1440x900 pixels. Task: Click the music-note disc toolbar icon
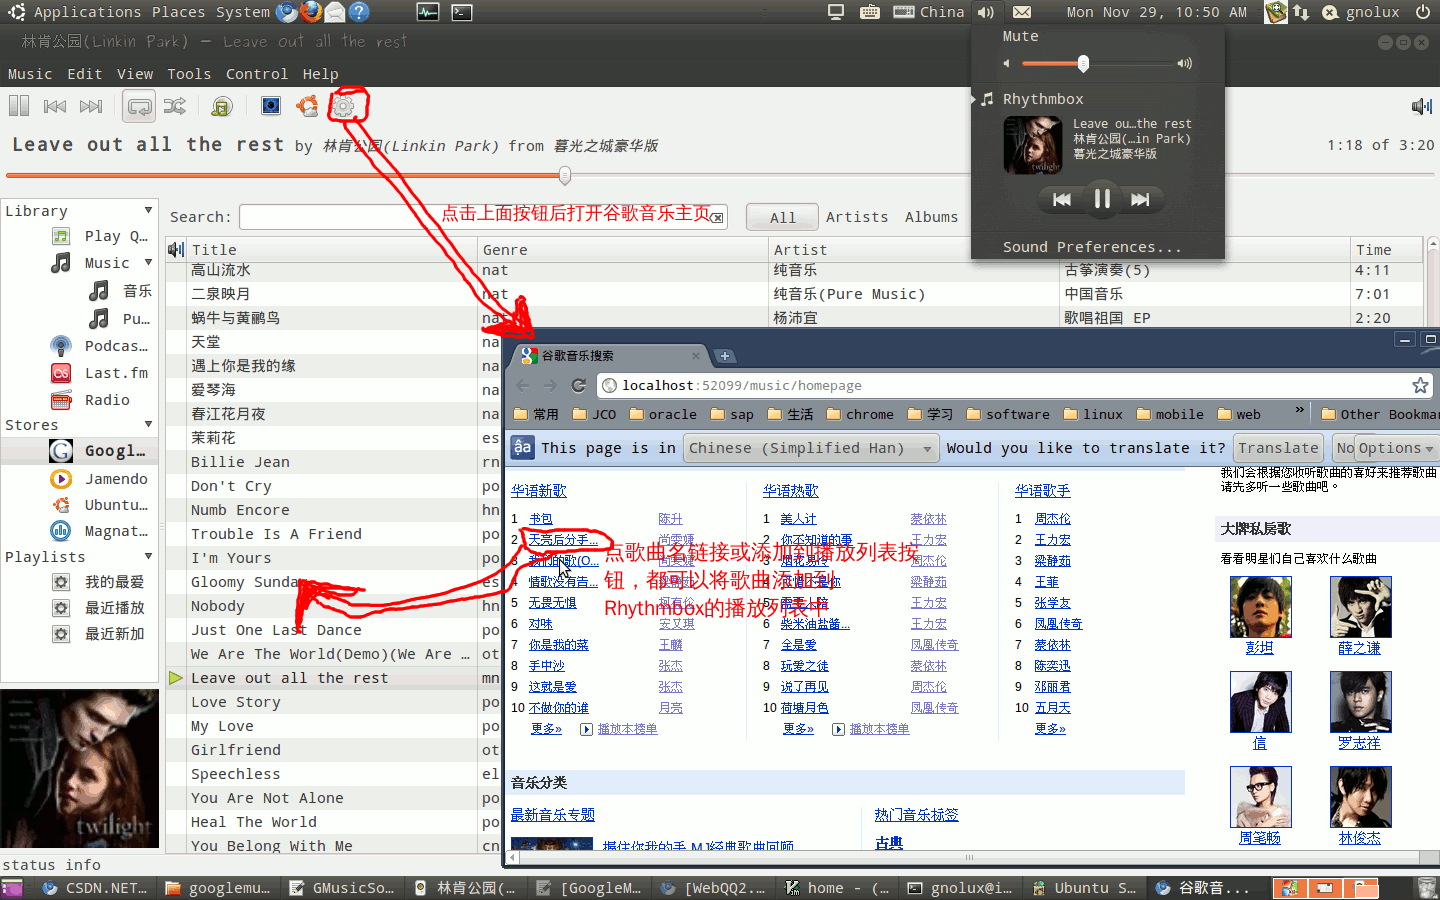[x=222, y=106]
